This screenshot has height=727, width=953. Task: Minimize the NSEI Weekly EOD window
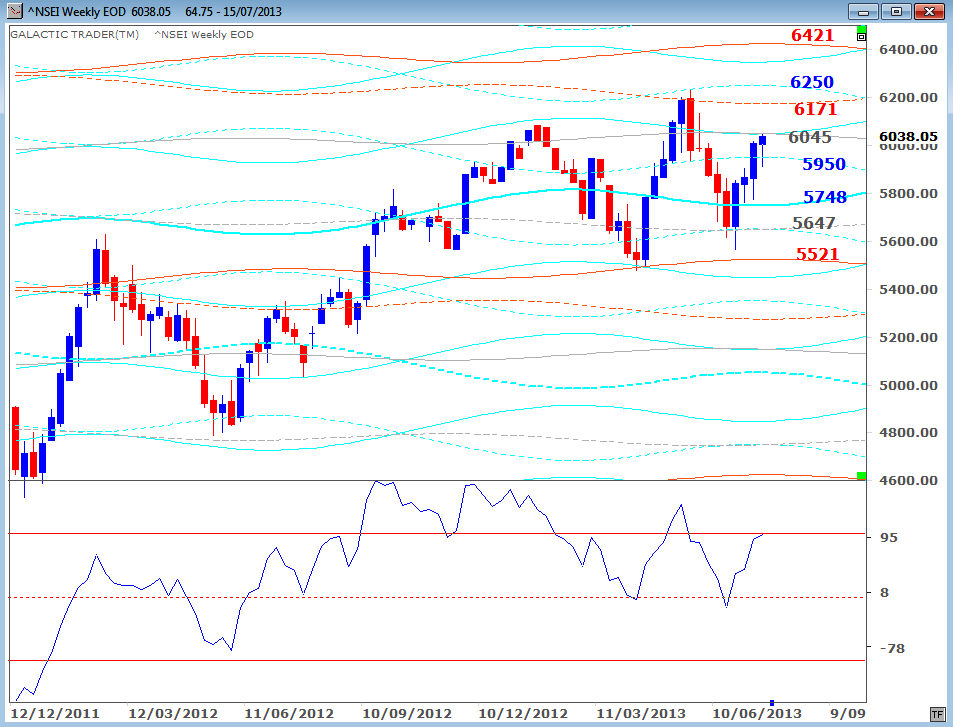click(x=863, y=11)
